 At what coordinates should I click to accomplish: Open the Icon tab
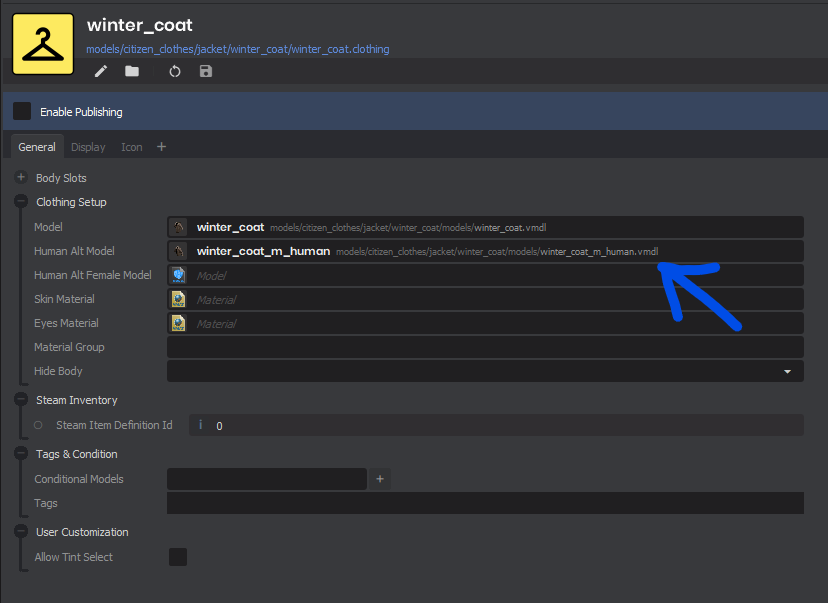[x=132, y=147]
